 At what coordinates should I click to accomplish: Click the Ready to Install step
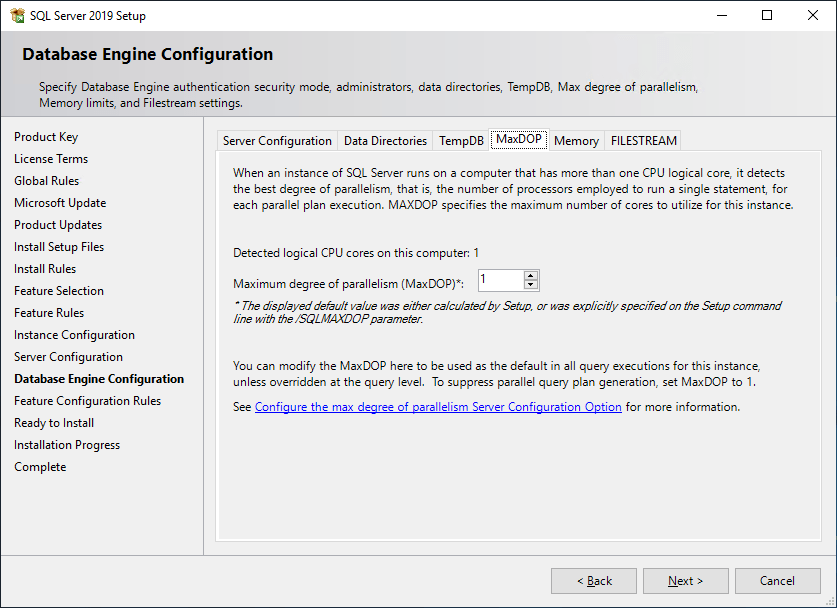pos(54,423)
